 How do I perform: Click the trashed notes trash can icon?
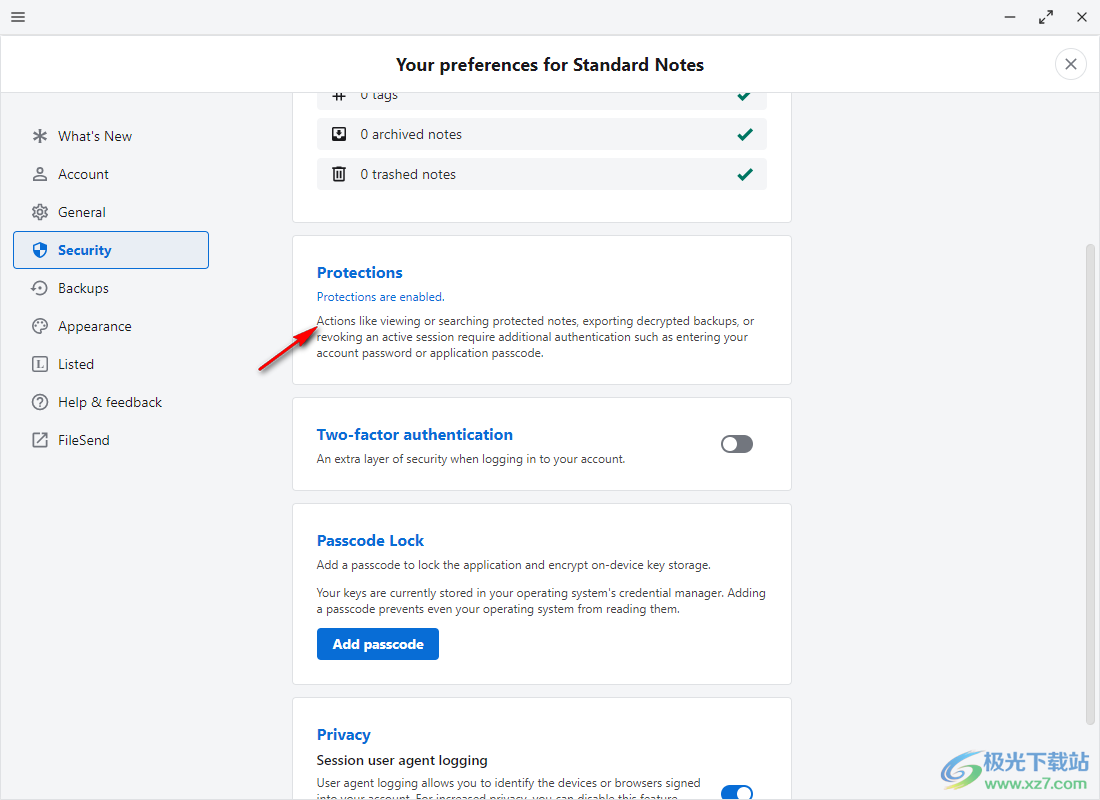pos(339,174)
